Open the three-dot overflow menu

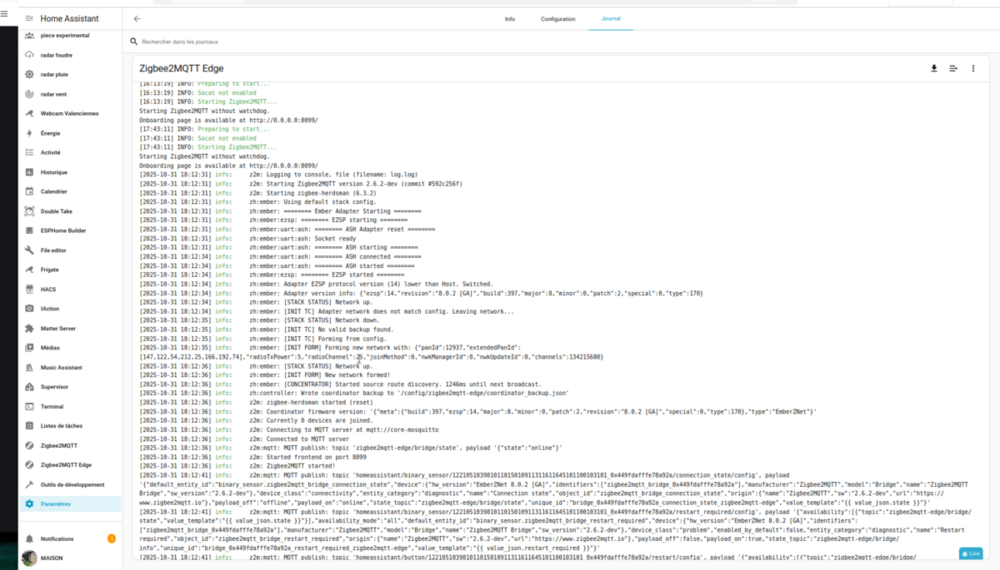(x=973, y=68)
